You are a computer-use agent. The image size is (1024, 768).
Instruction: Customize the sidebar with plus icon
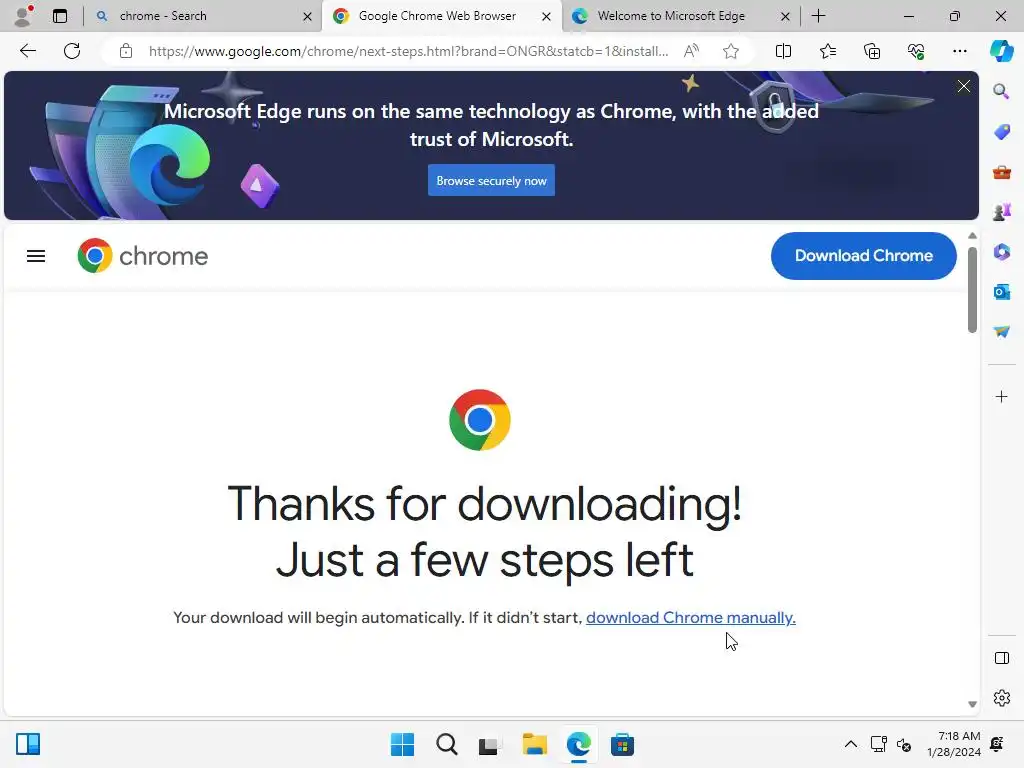coord(1001,396)
